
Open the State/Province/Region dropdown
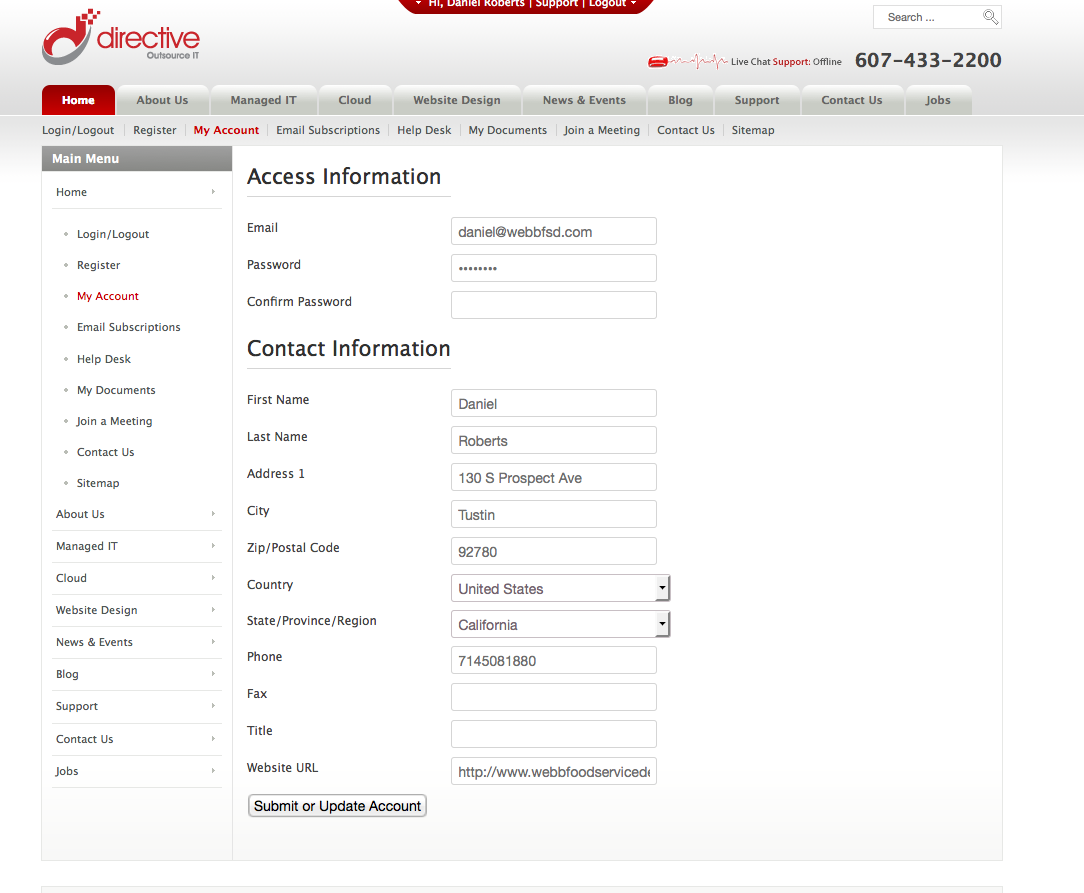point(661,624)
